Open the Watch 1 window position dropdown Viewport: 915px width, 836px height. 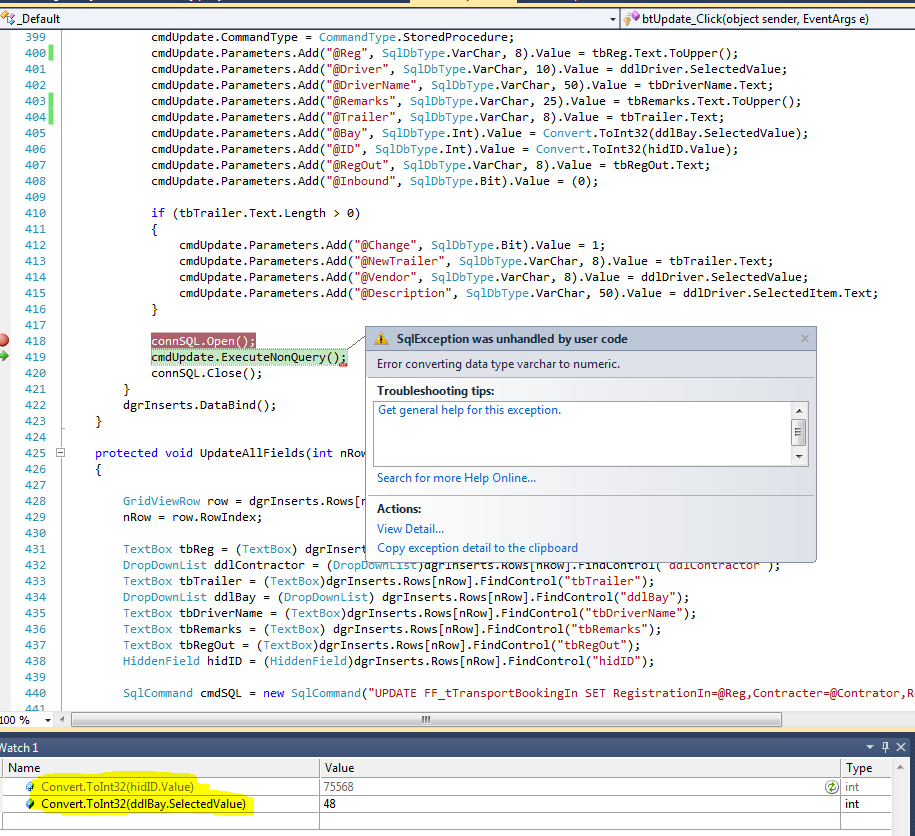tap(870, 745)
